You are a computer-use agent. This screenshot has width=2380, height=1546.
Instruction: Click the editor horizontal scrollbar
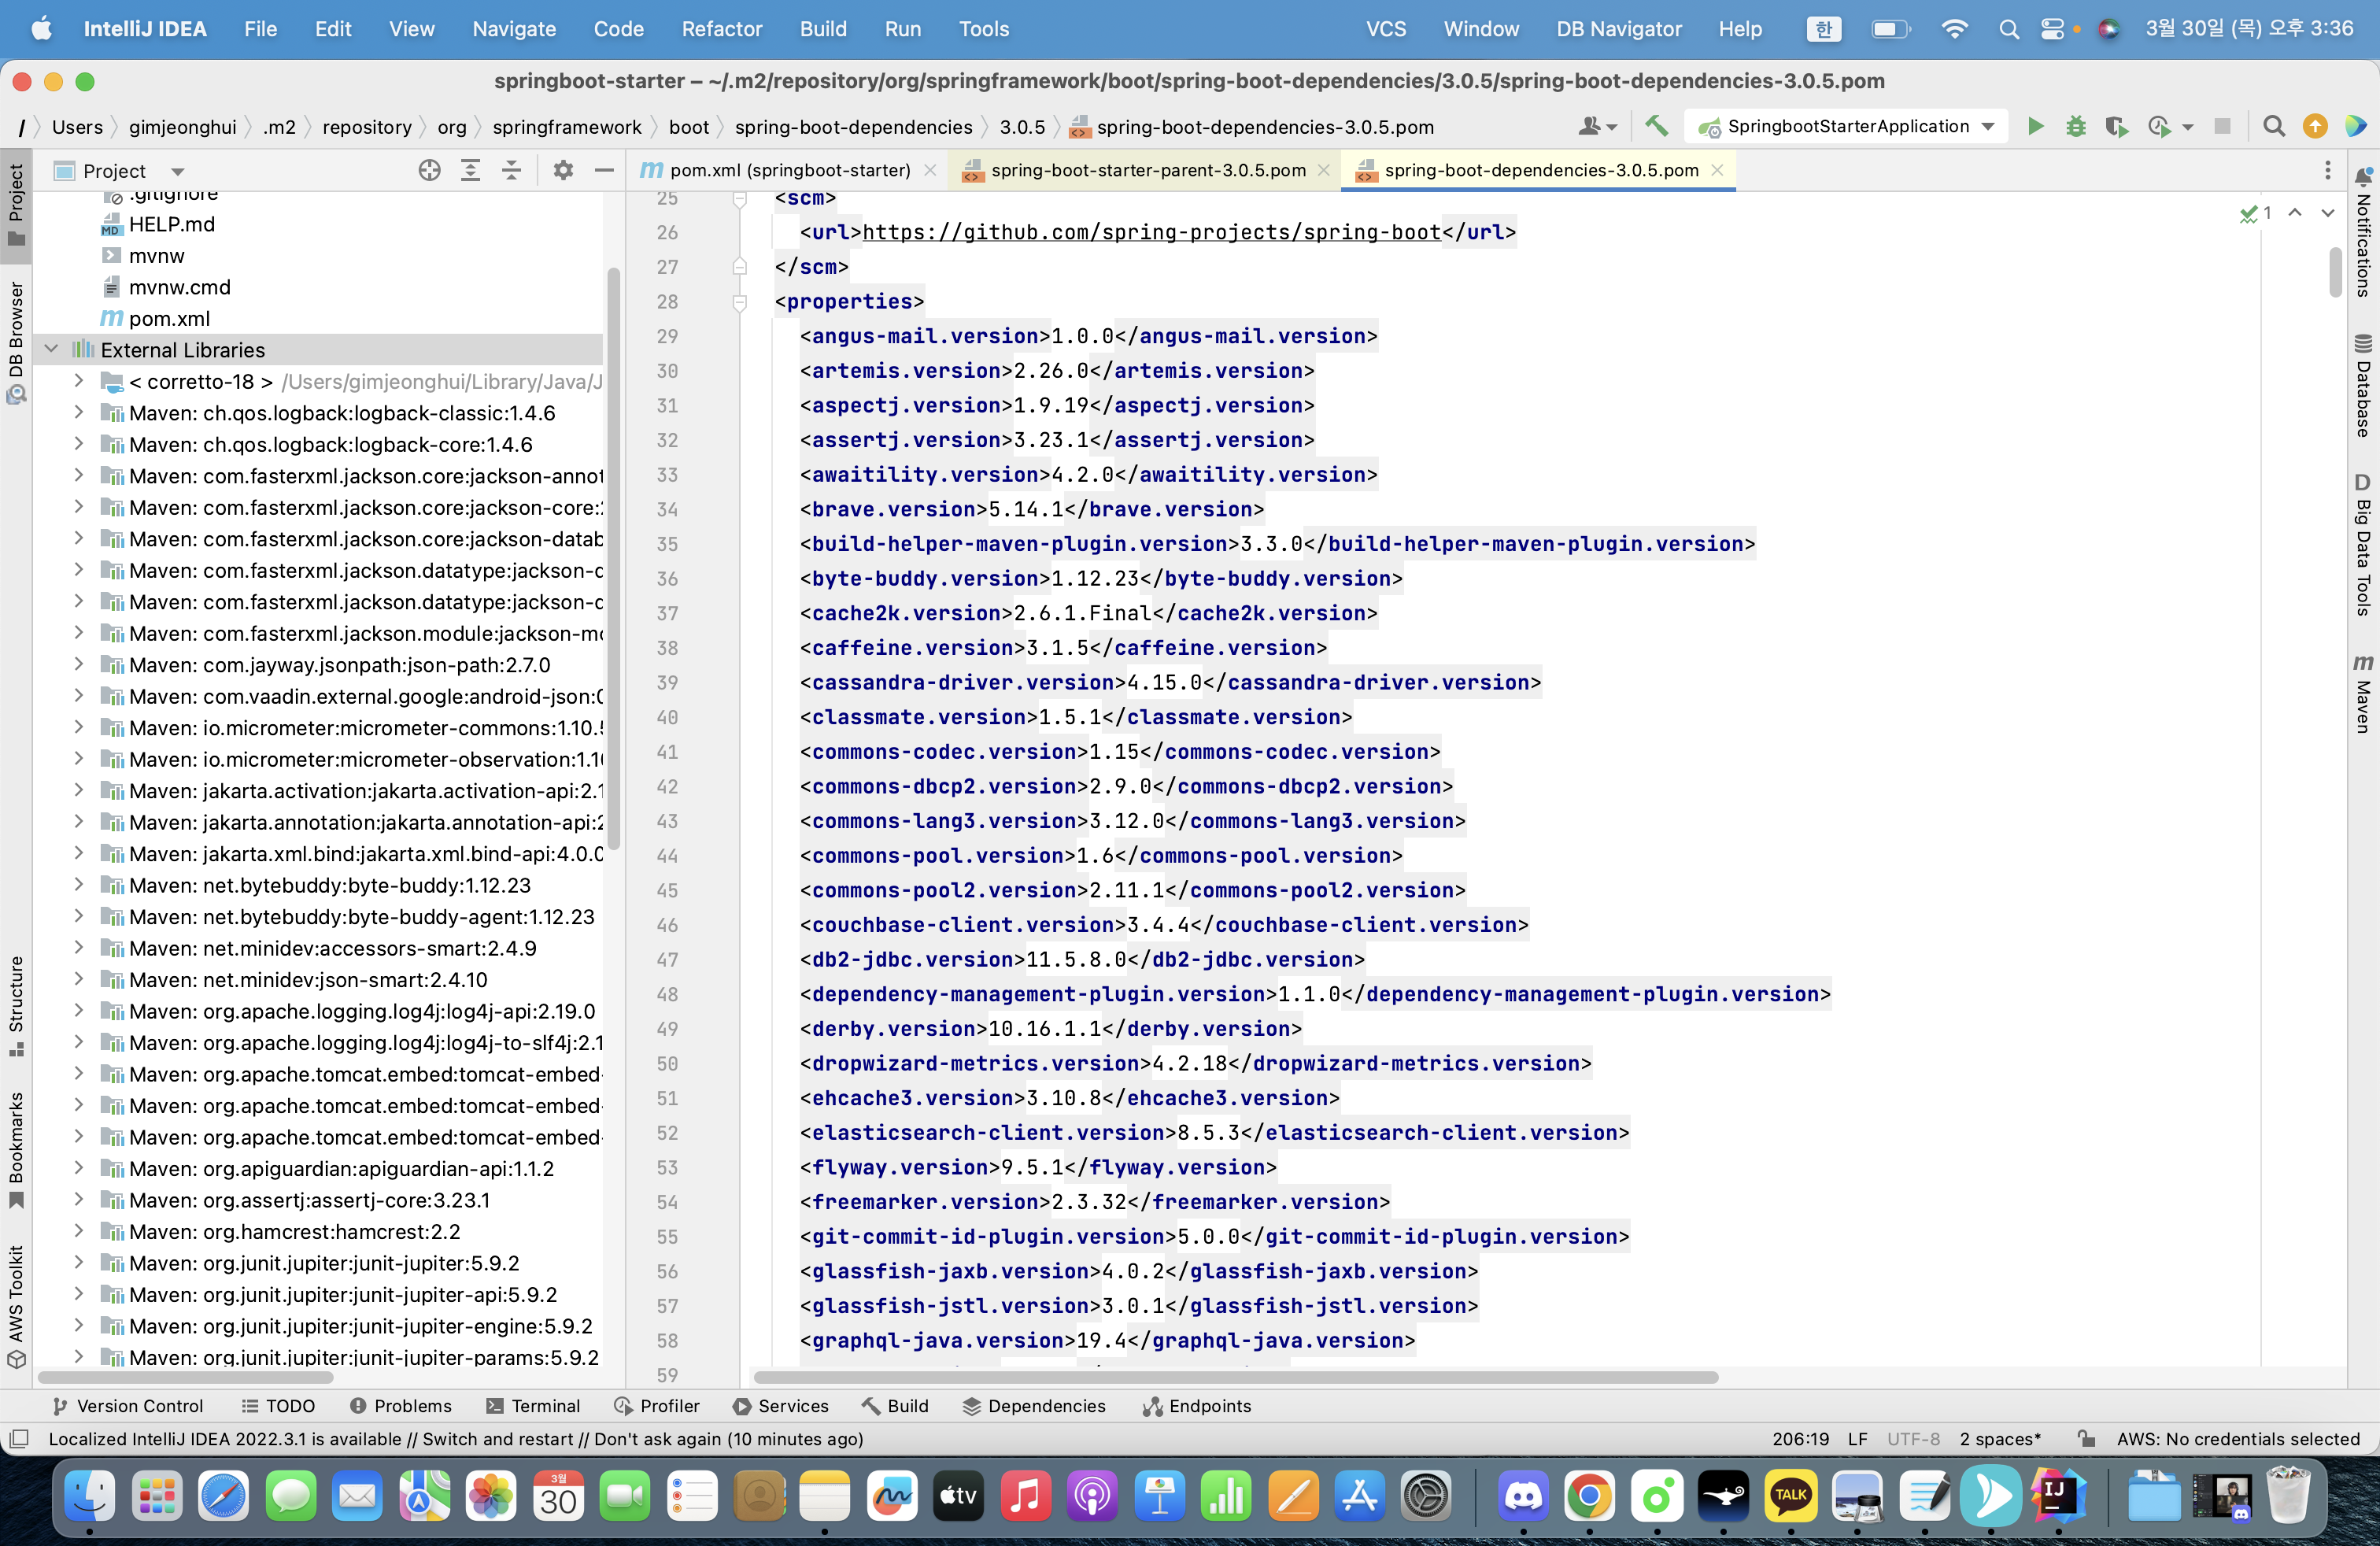pos(1236,1377)
